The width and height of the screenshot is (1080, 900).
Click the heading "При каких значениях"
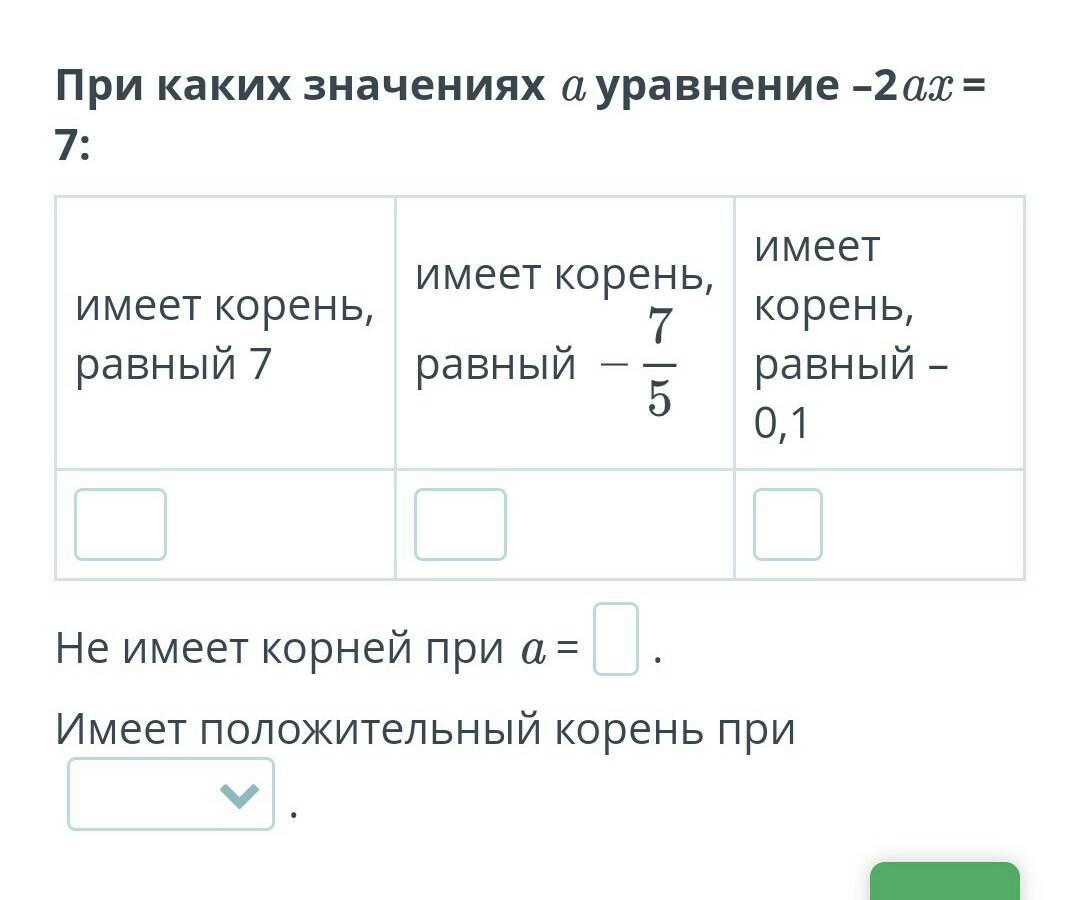tap(300, 86)
